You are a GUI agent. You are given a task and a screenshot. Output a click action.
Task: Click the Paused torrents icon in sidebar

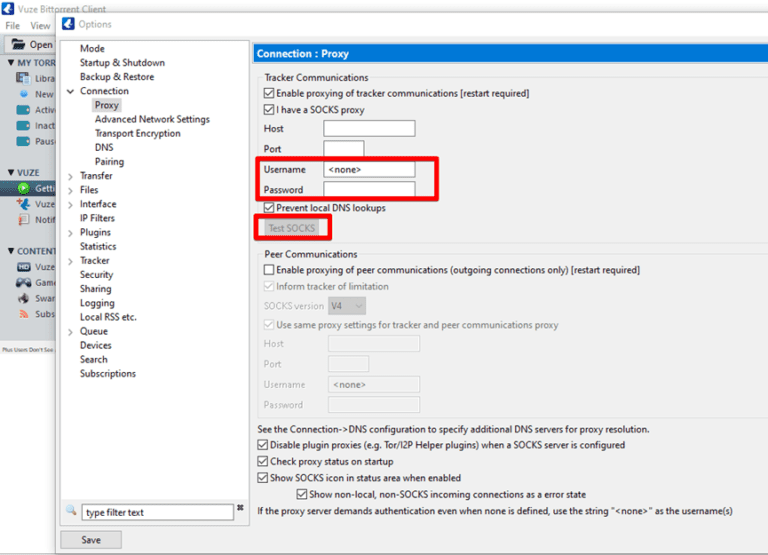23,141
